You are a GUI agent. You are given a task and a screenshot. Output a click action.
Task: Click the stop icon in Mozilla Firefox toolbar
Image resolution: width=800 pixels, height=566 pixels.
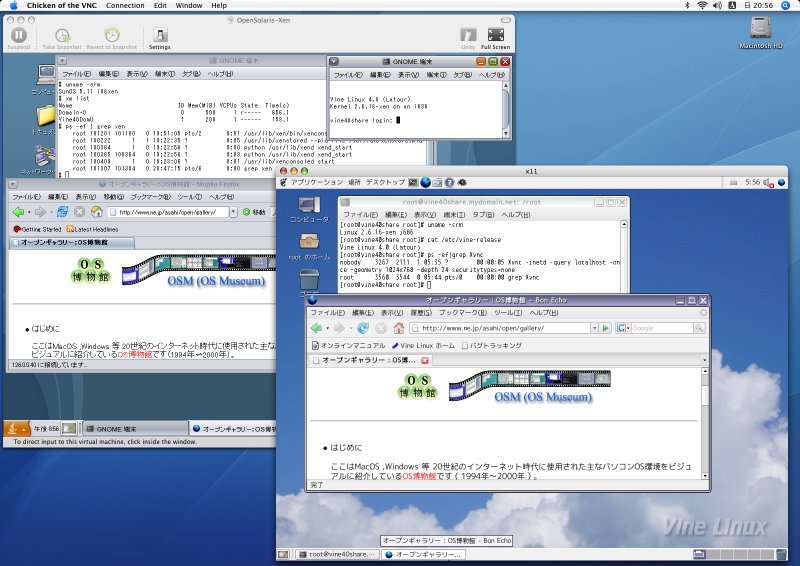(80, 212)
